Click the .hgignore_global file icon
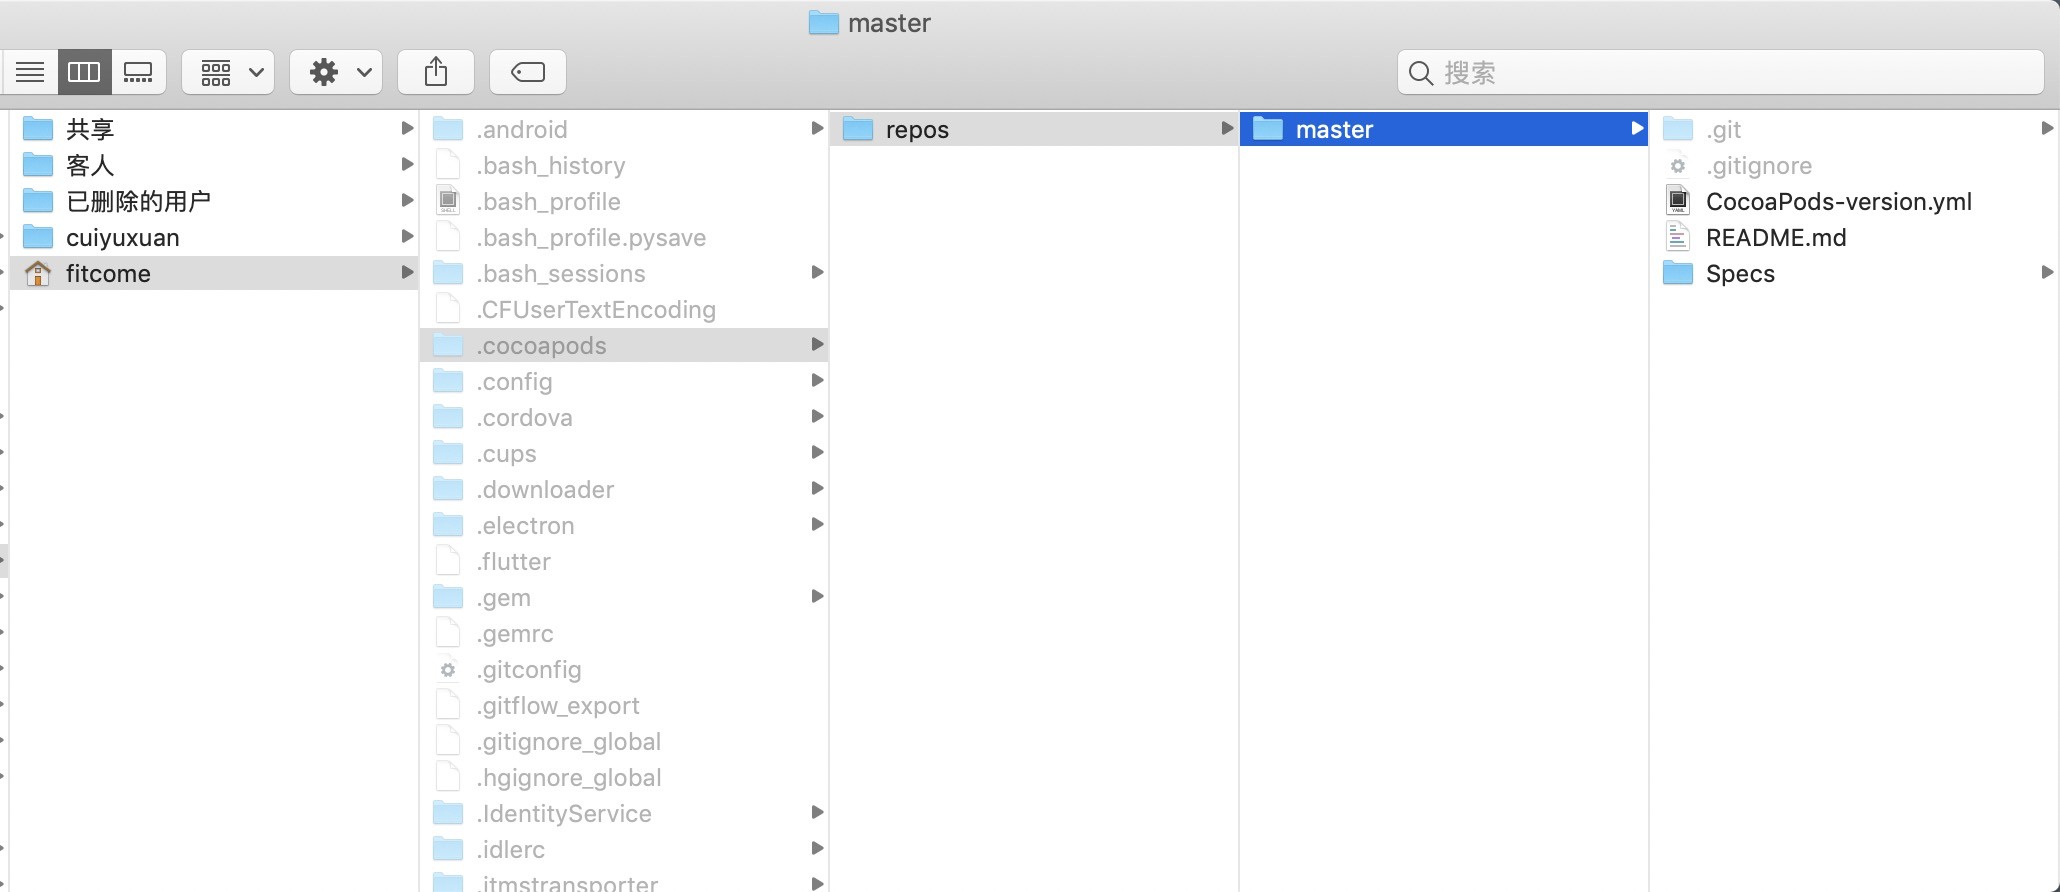This screenshot has height=892, width=2060. 448,777
